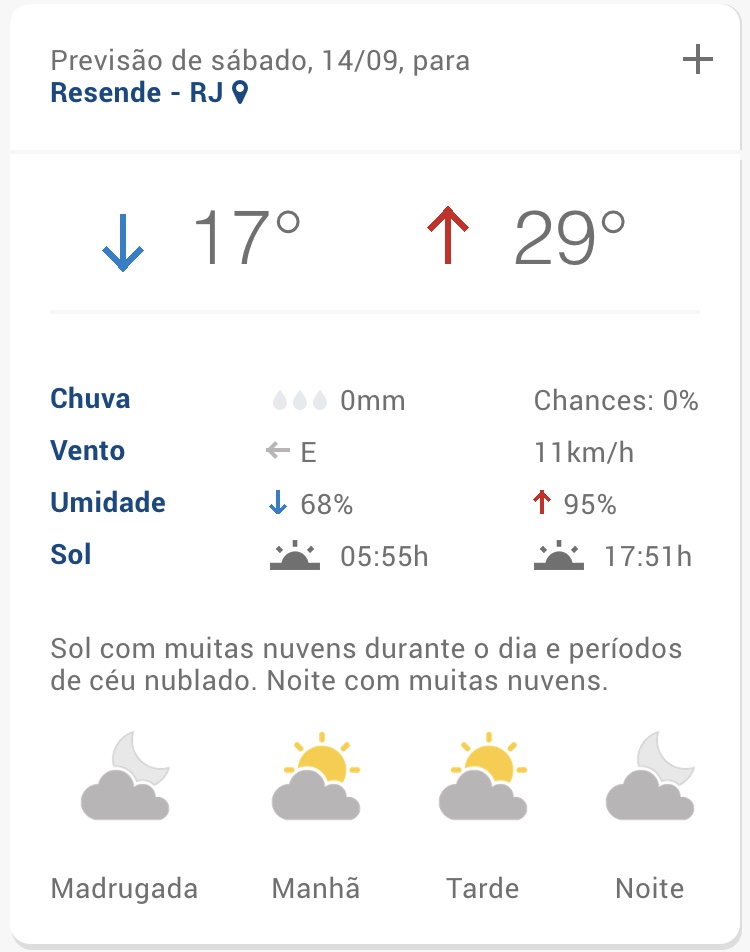
Task: Click the sunrise icon at 05:55h
Action: pyautogui.click(x=295, y=556)
